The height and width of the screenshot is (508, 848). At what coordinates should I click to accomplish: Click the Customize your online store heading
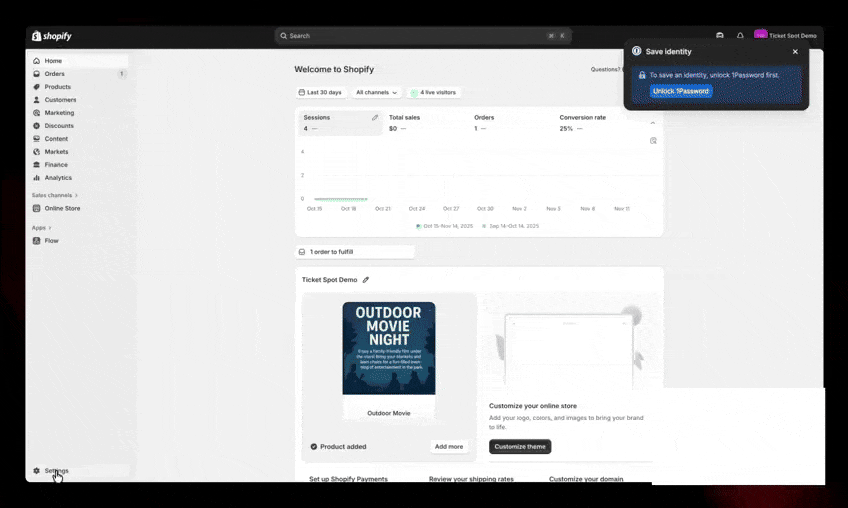[x=533, y=406]
